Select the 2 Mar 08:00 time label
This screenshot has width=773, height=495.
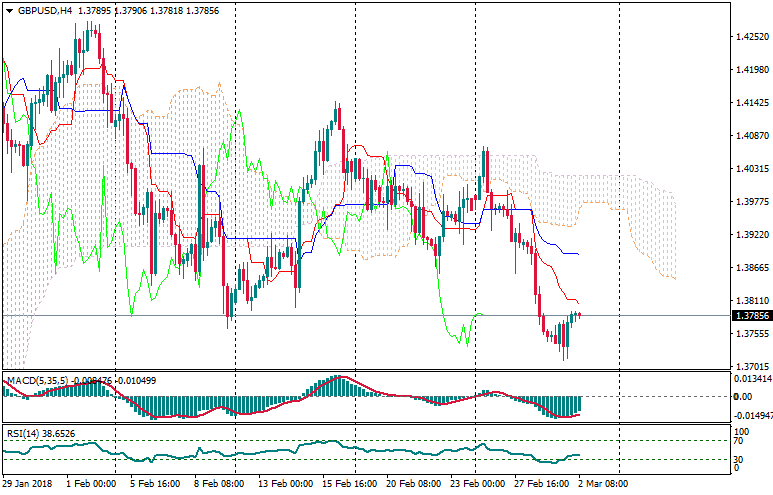click(x=603, y=482)
